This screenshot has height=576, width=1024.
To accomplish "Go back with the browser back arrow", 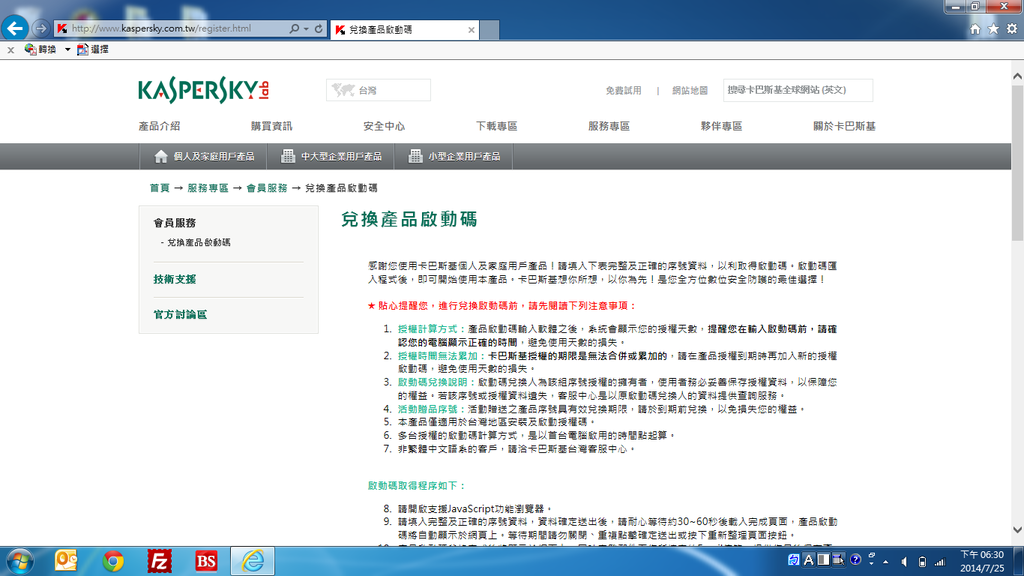I will (x=14, y=28).
